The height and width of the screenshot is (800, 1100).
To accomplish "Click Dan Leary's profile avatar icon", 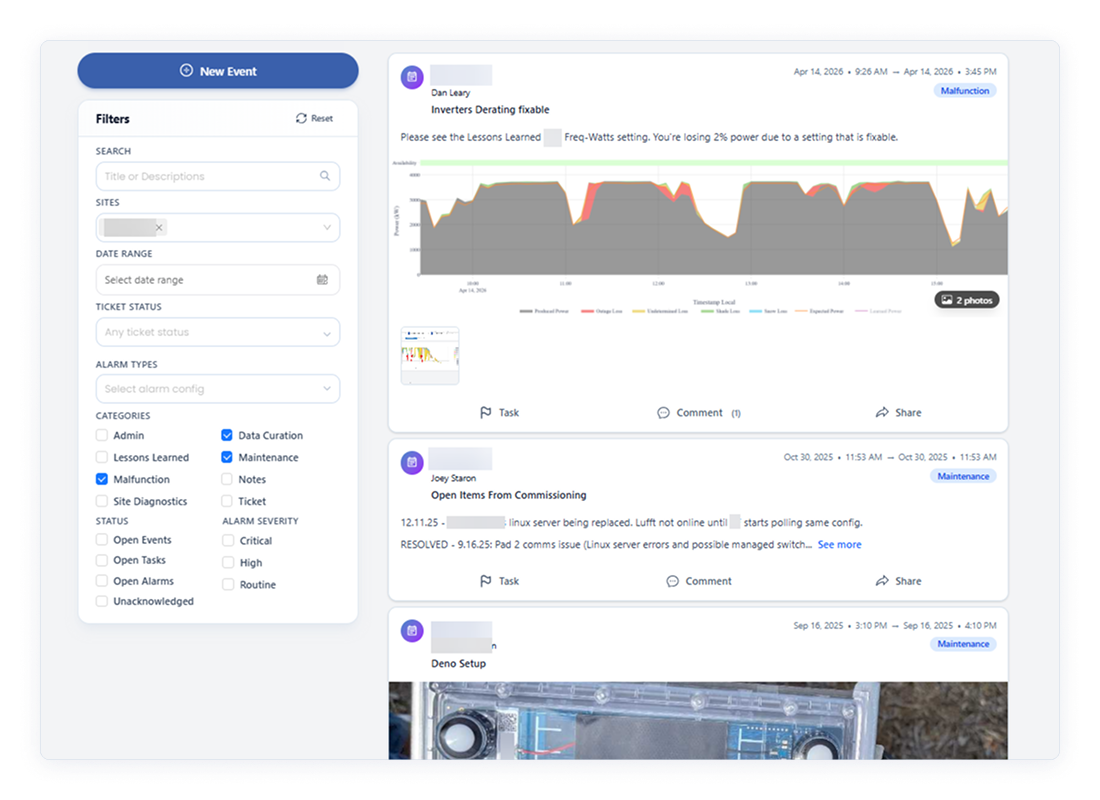I will 412,75.
